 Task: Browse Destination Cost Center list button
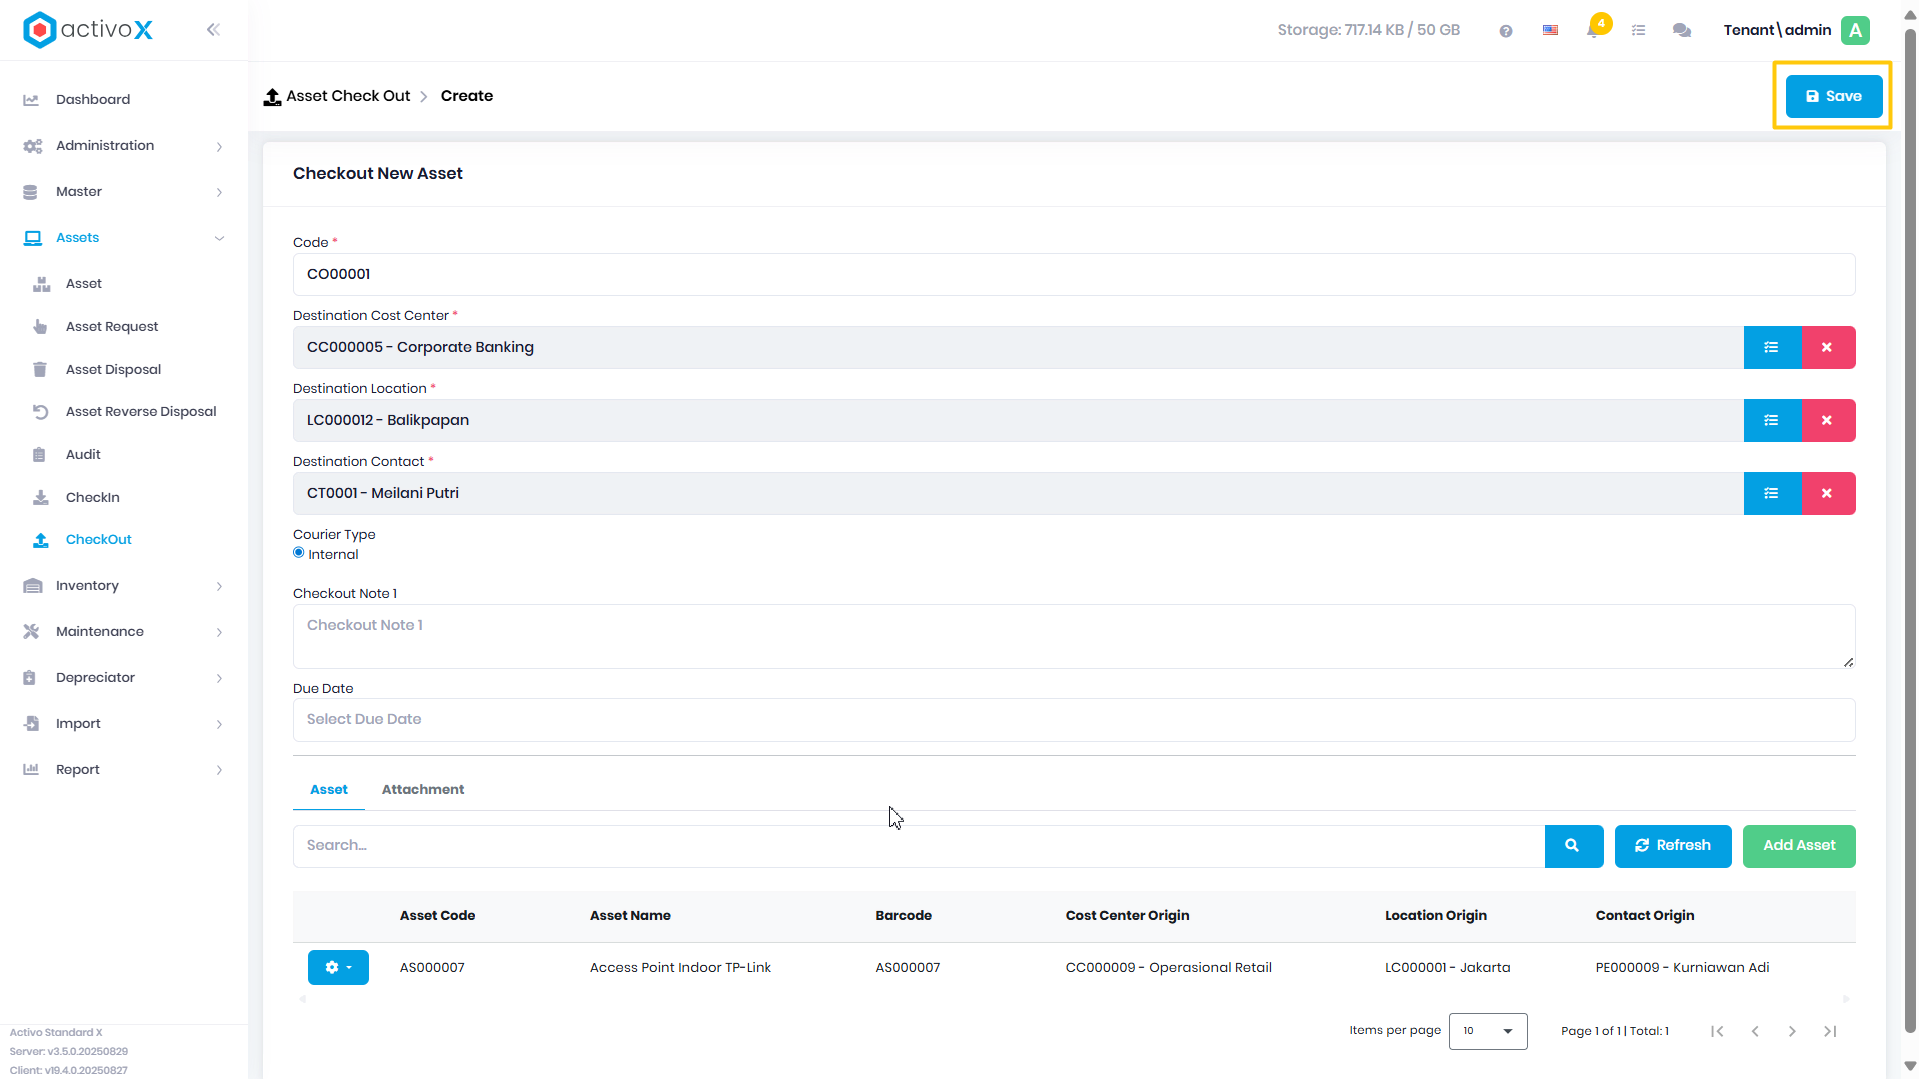pyautogui.click(x=1772, y=347)
